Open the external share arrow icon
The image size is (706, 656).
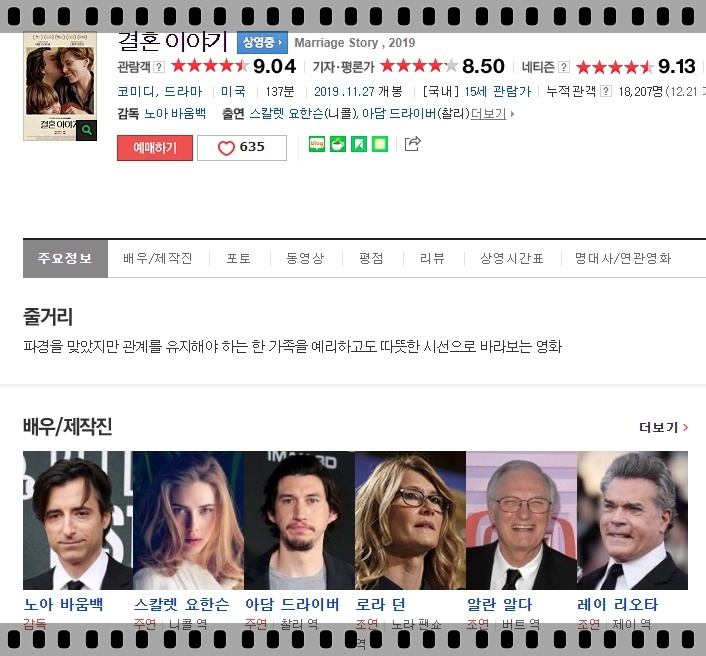pos(412,144)
